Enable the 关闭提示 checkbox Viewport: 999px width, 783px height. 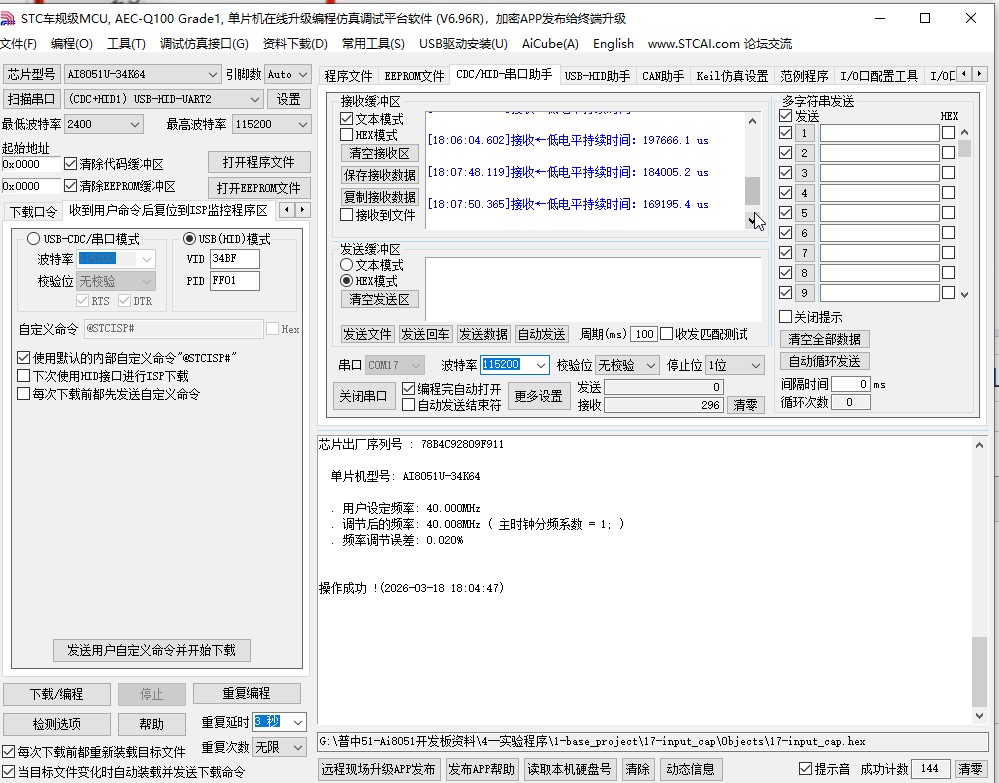coord(787,317)
